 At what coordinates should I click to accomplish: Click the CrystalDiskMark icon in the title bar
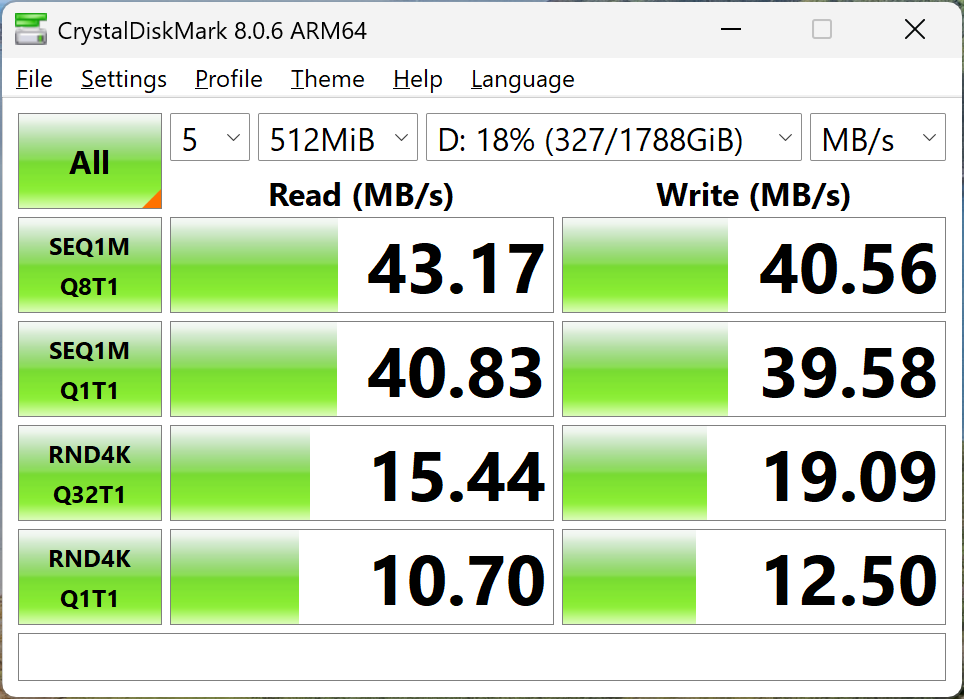coord(30,30)
